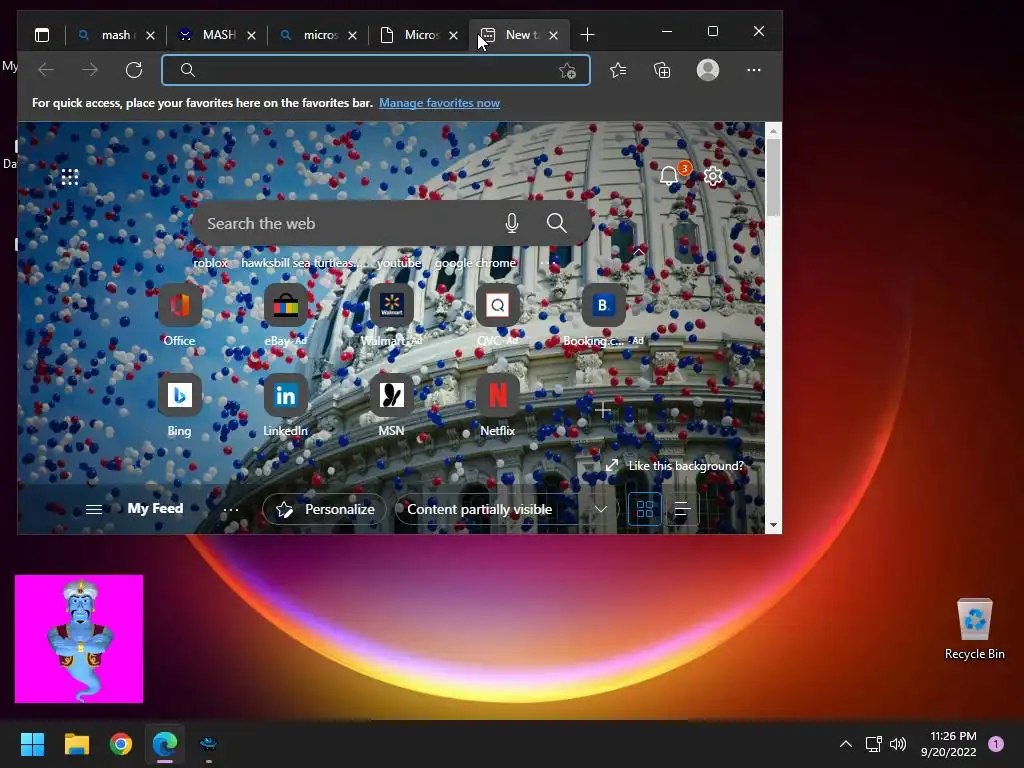Click the Personalize button
1024x768 pixels.
coord(325,509)
